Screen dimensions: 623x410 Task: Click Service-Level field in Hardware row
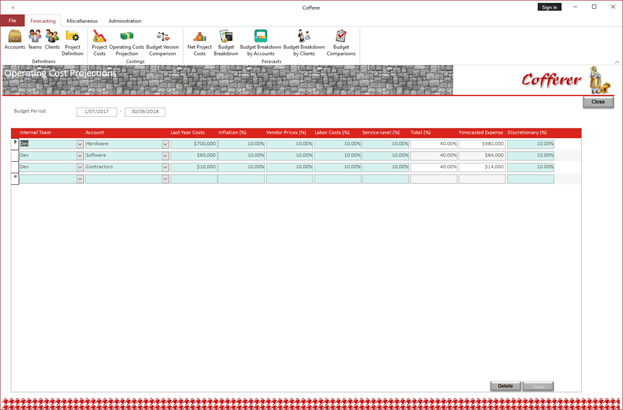click(x=385, y=144)
